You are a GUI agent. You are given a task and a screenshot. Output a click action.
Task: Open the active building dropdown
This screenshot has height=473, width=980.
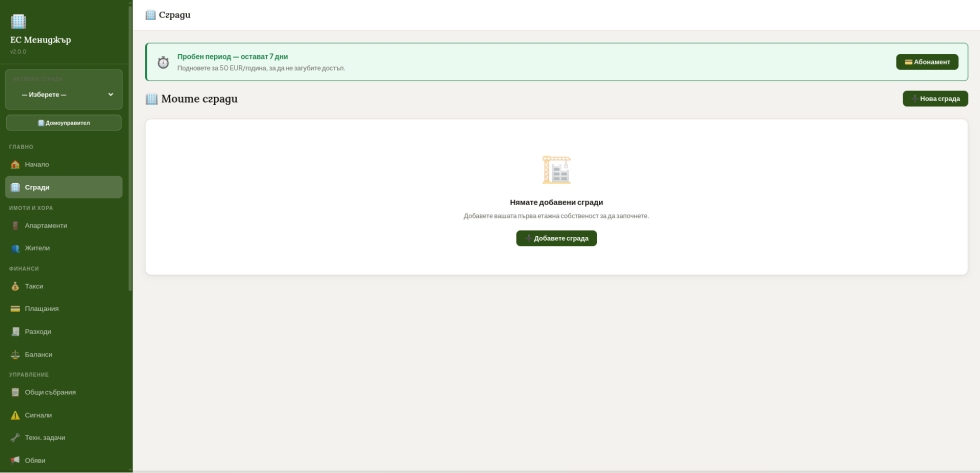[64, 94]
